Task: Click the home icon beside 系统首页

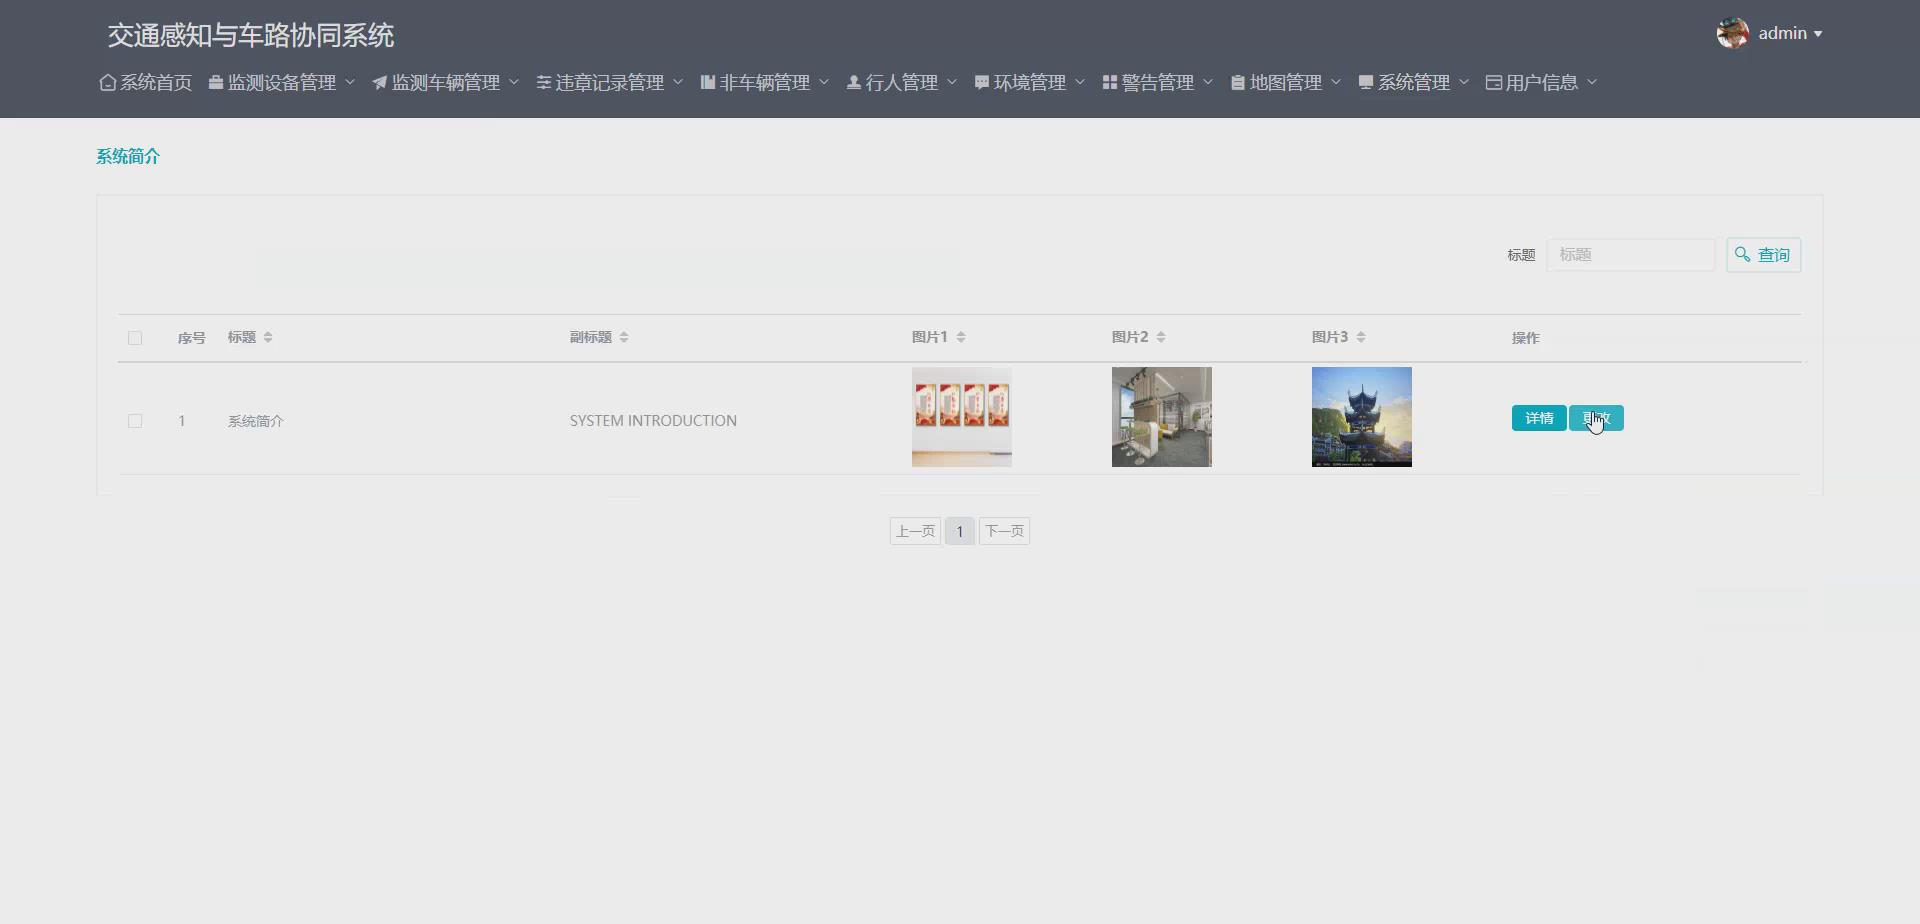Action: coord(108,82)
